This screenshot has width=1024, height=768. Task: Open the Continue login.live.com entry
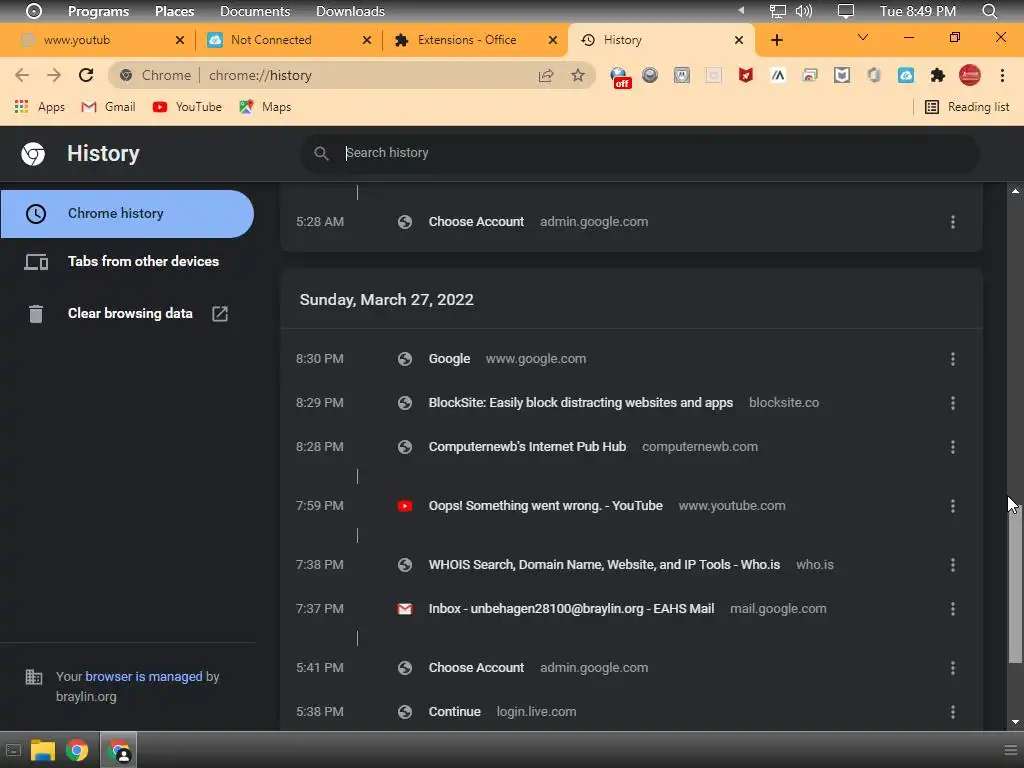455,712
